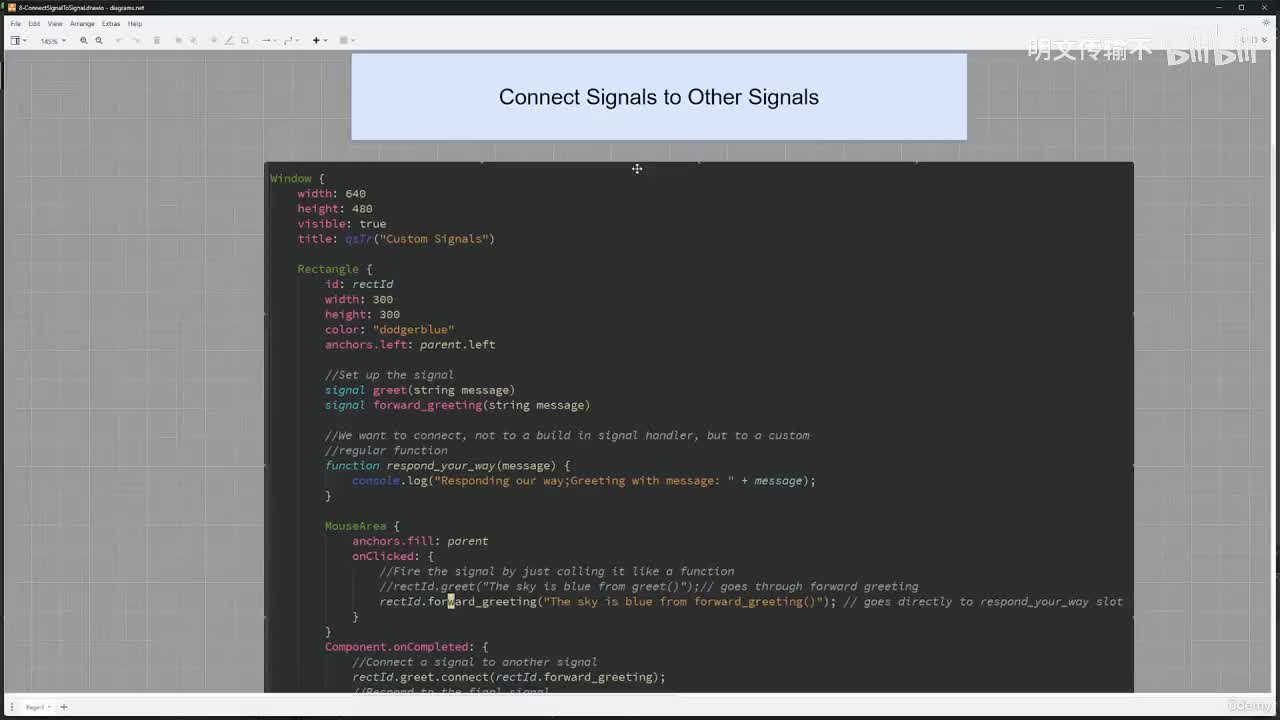Click the 'rectId.greet.connect(rectId.forward_greeting);' line
The image size is (1280, 720).
(509, 677)
